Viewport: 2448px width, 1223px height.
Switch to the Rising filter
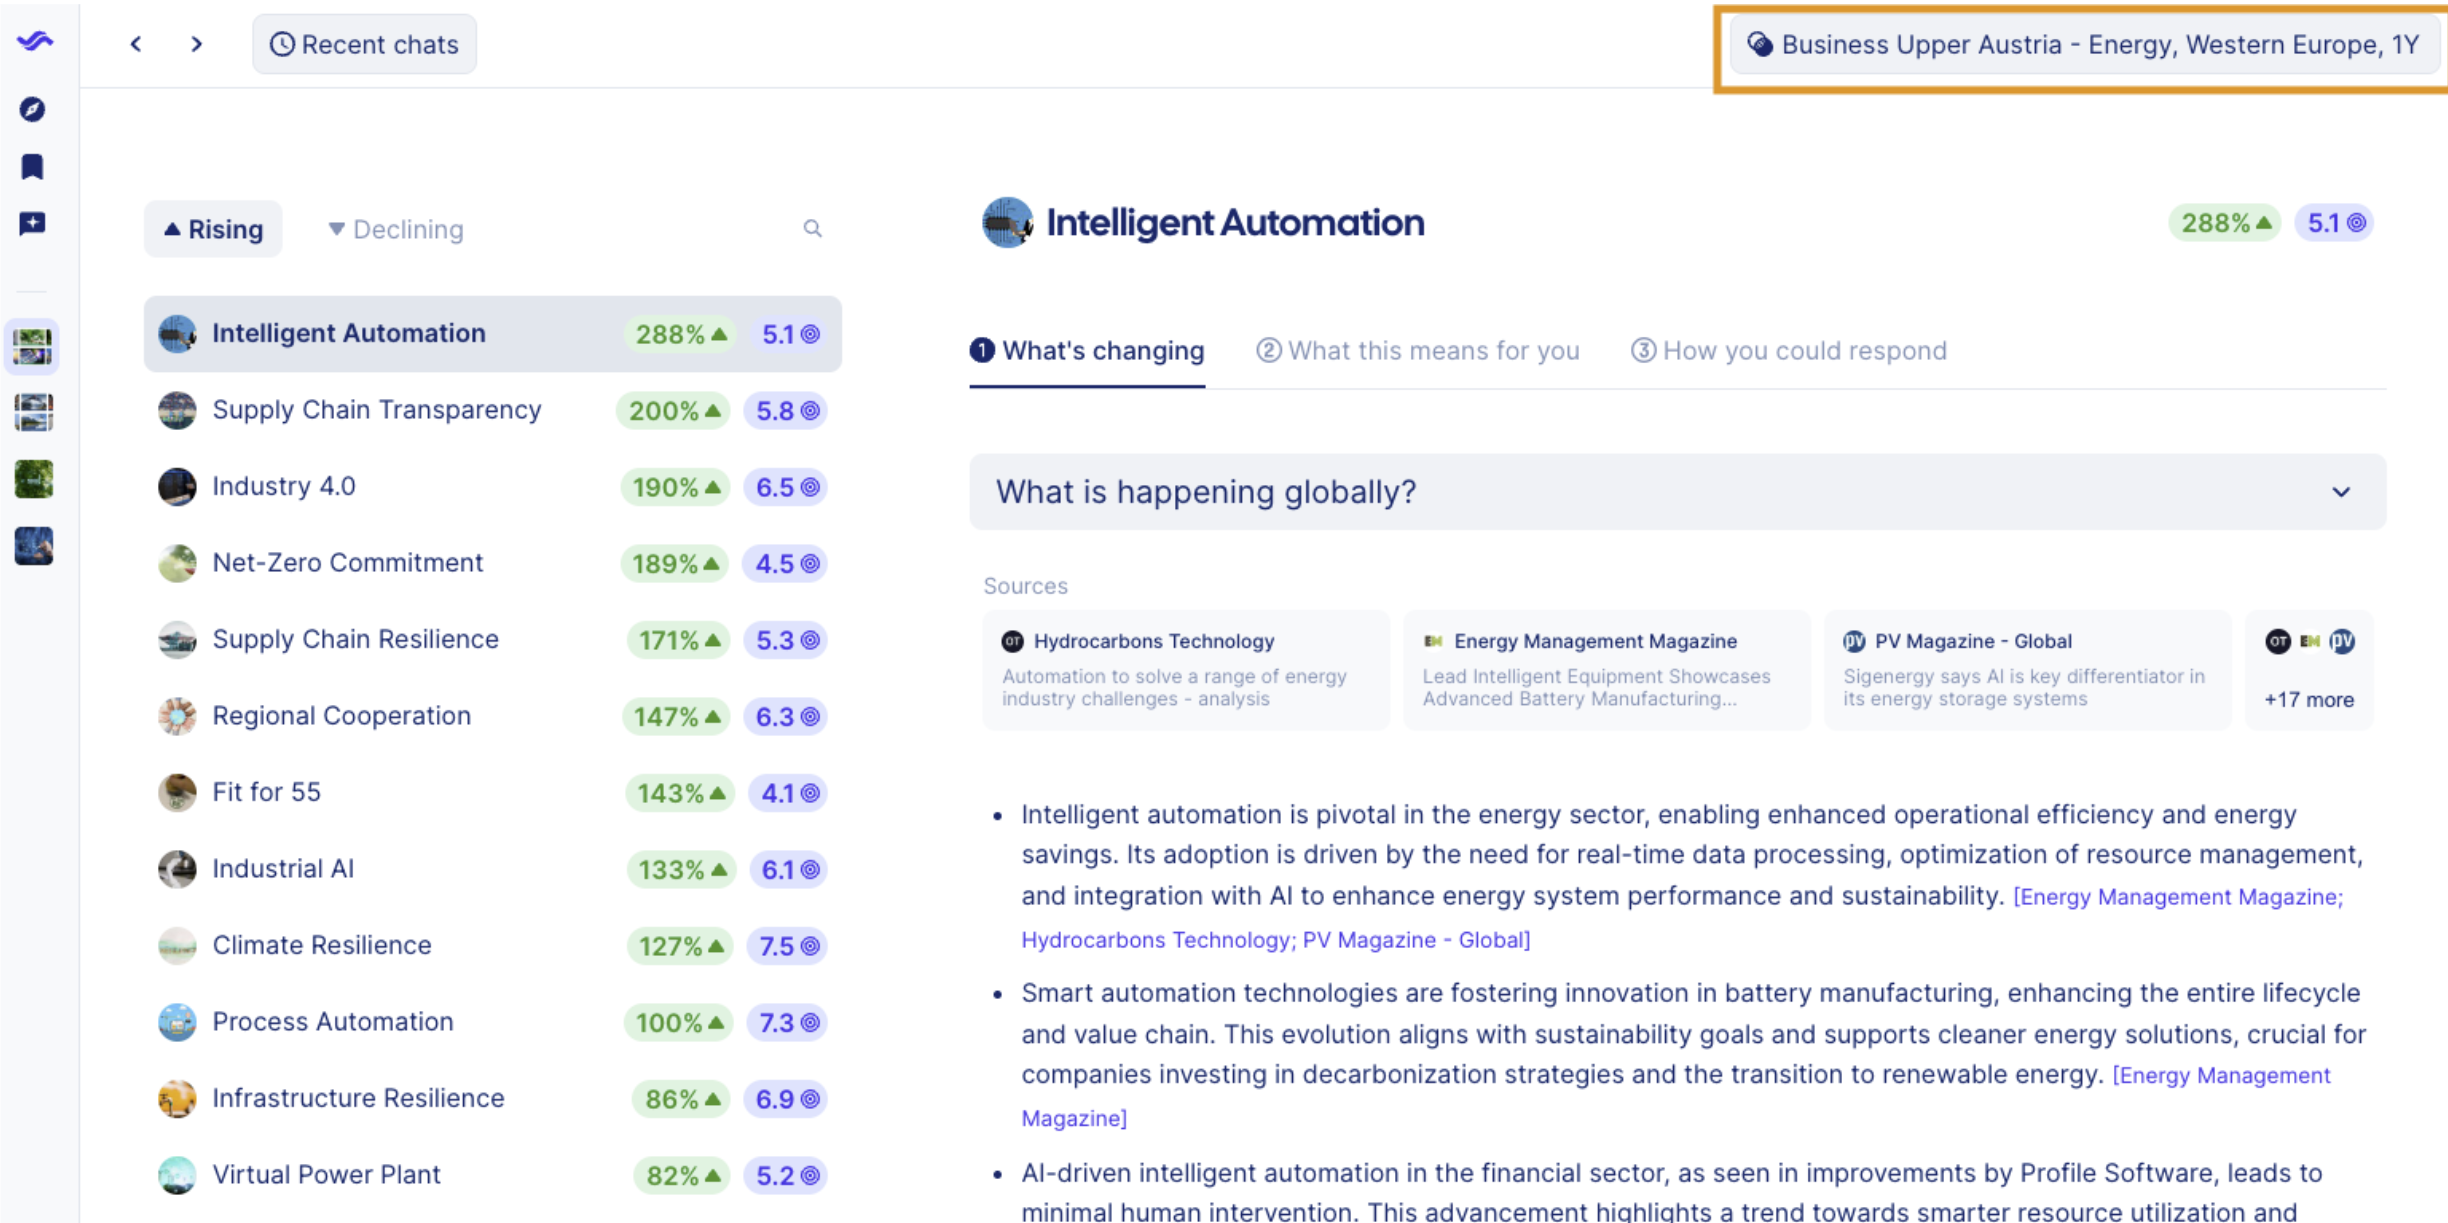point(213,229)
